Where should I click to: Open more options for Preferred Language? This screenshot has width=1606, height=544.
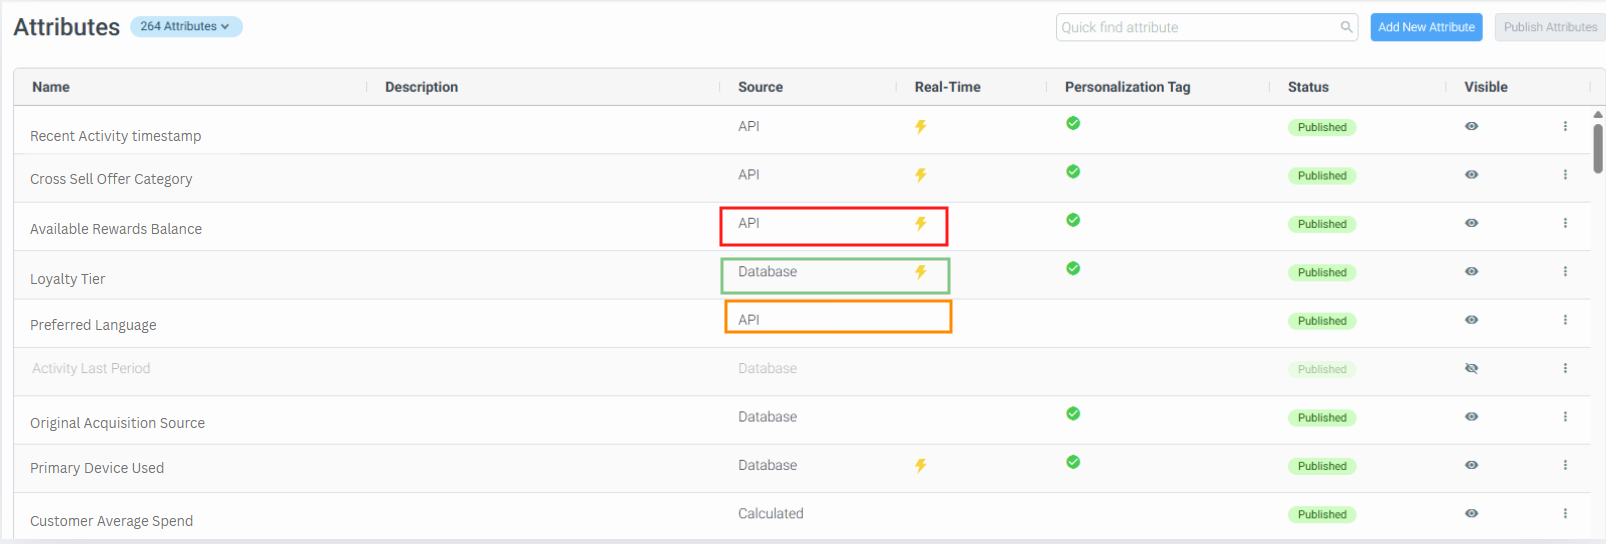click(x=1565, y=320)
